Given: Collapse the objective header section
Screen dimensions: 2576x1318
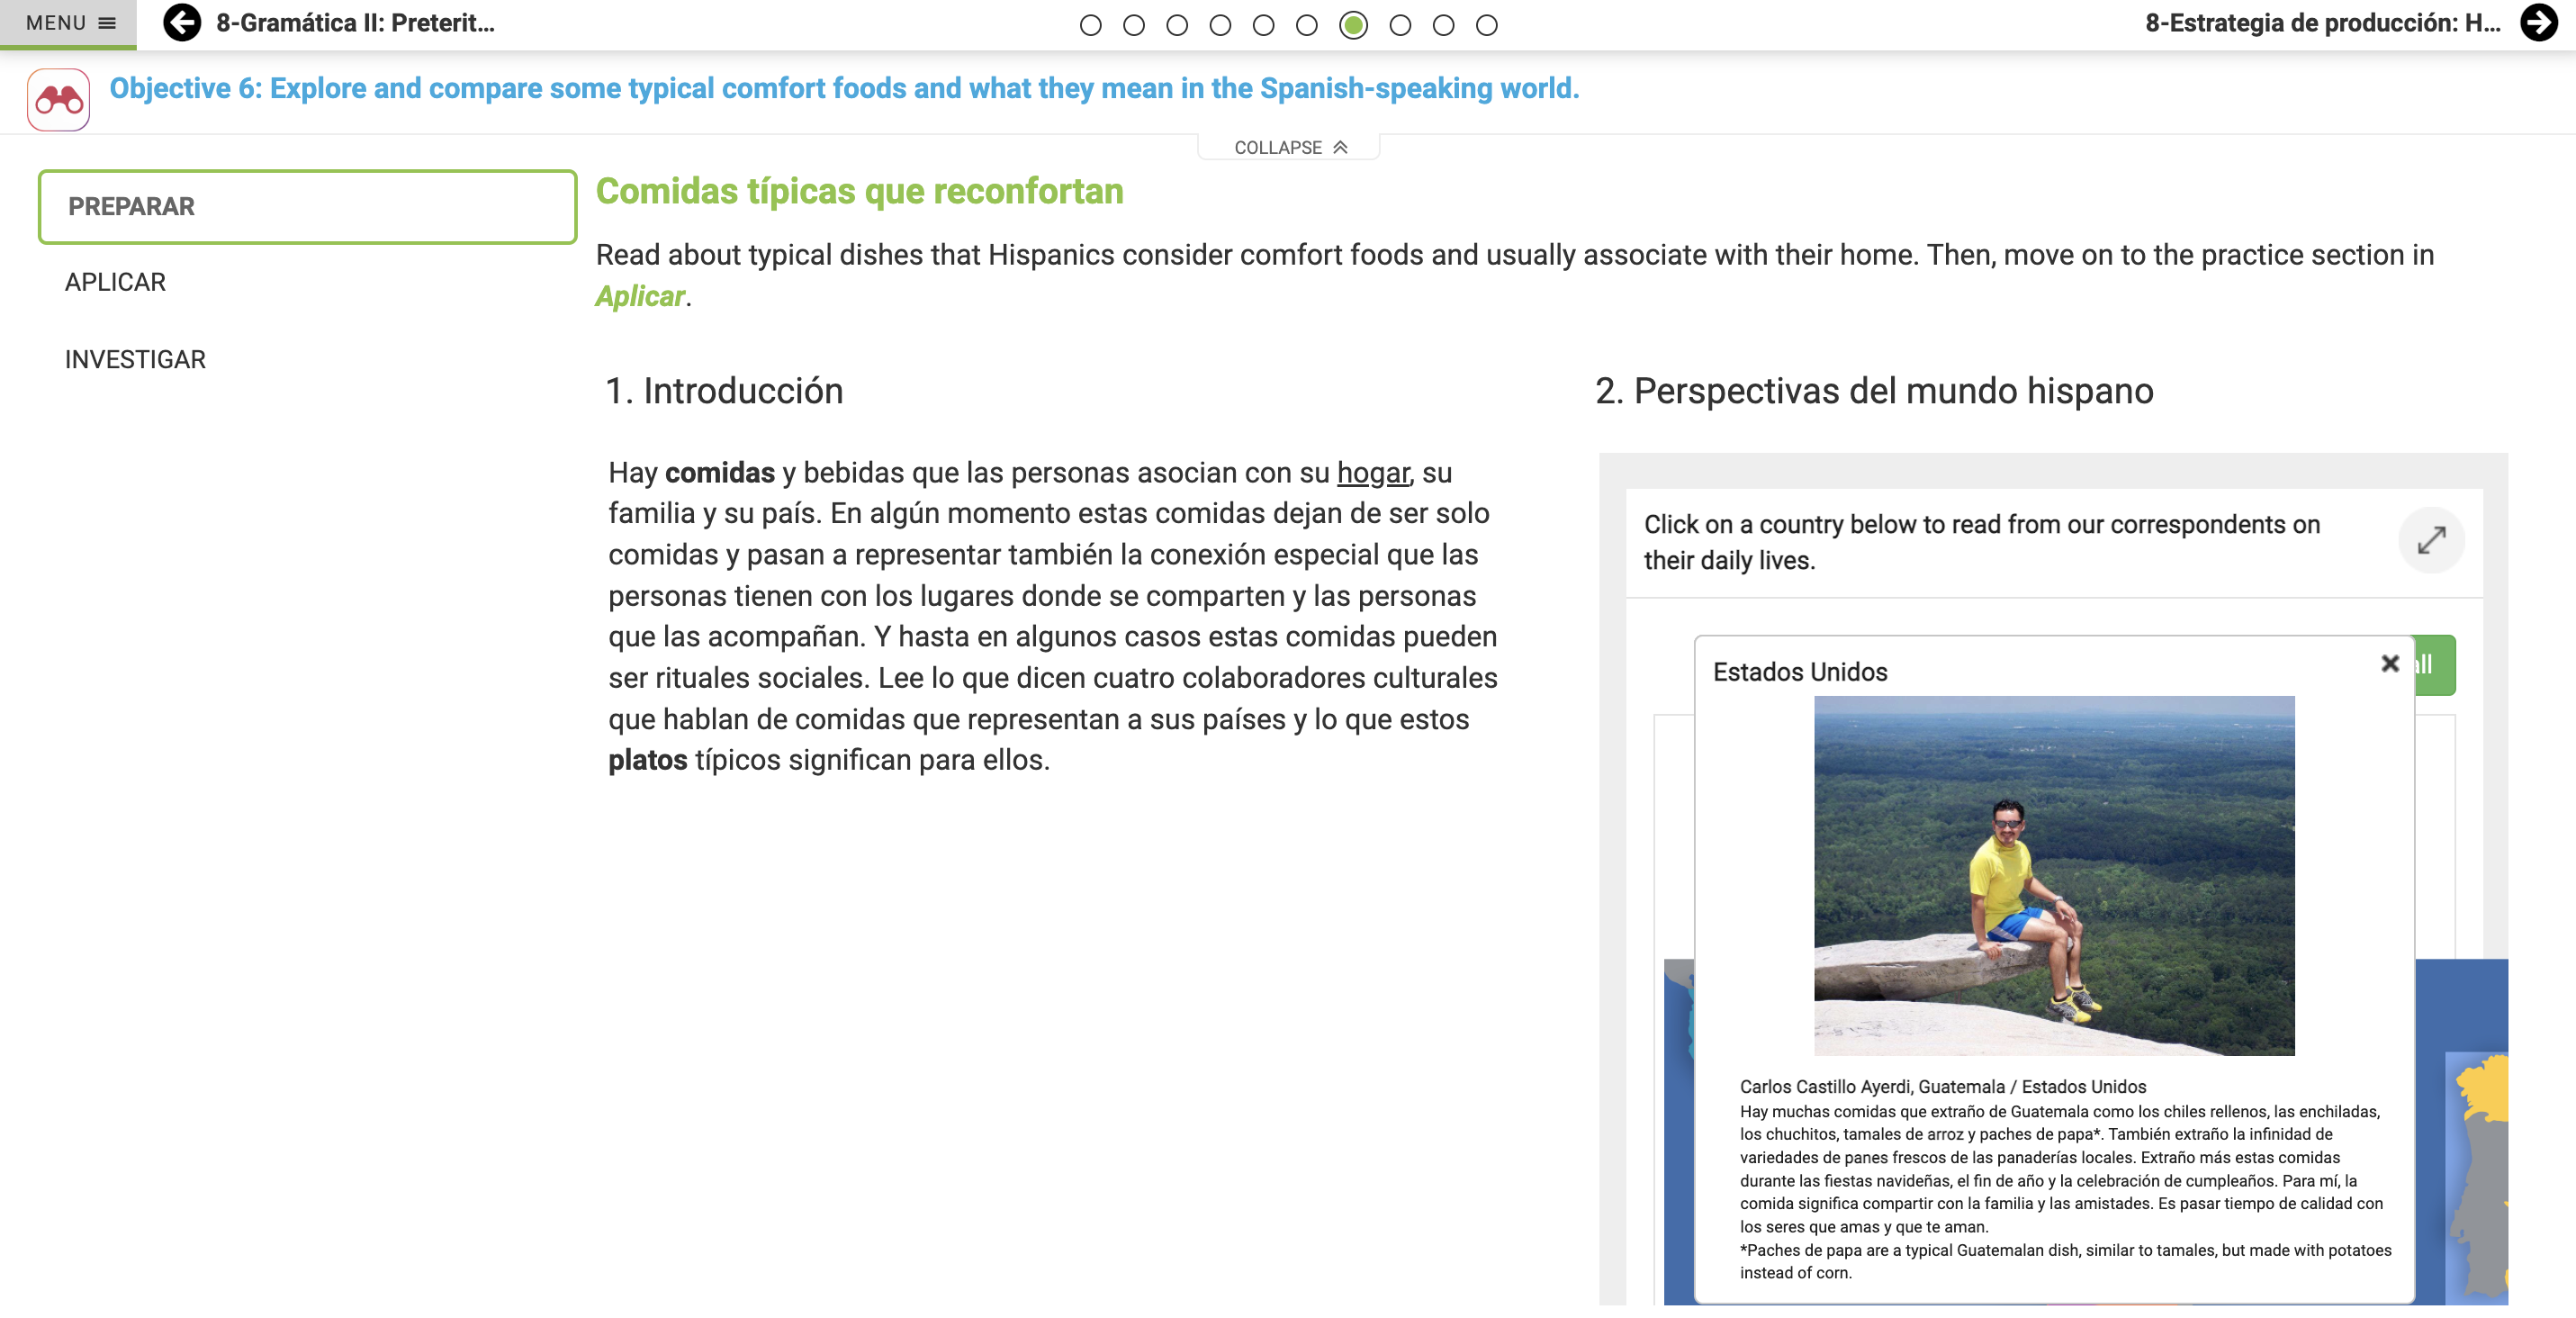Looking at the screenshot, I should [1289, 147].
